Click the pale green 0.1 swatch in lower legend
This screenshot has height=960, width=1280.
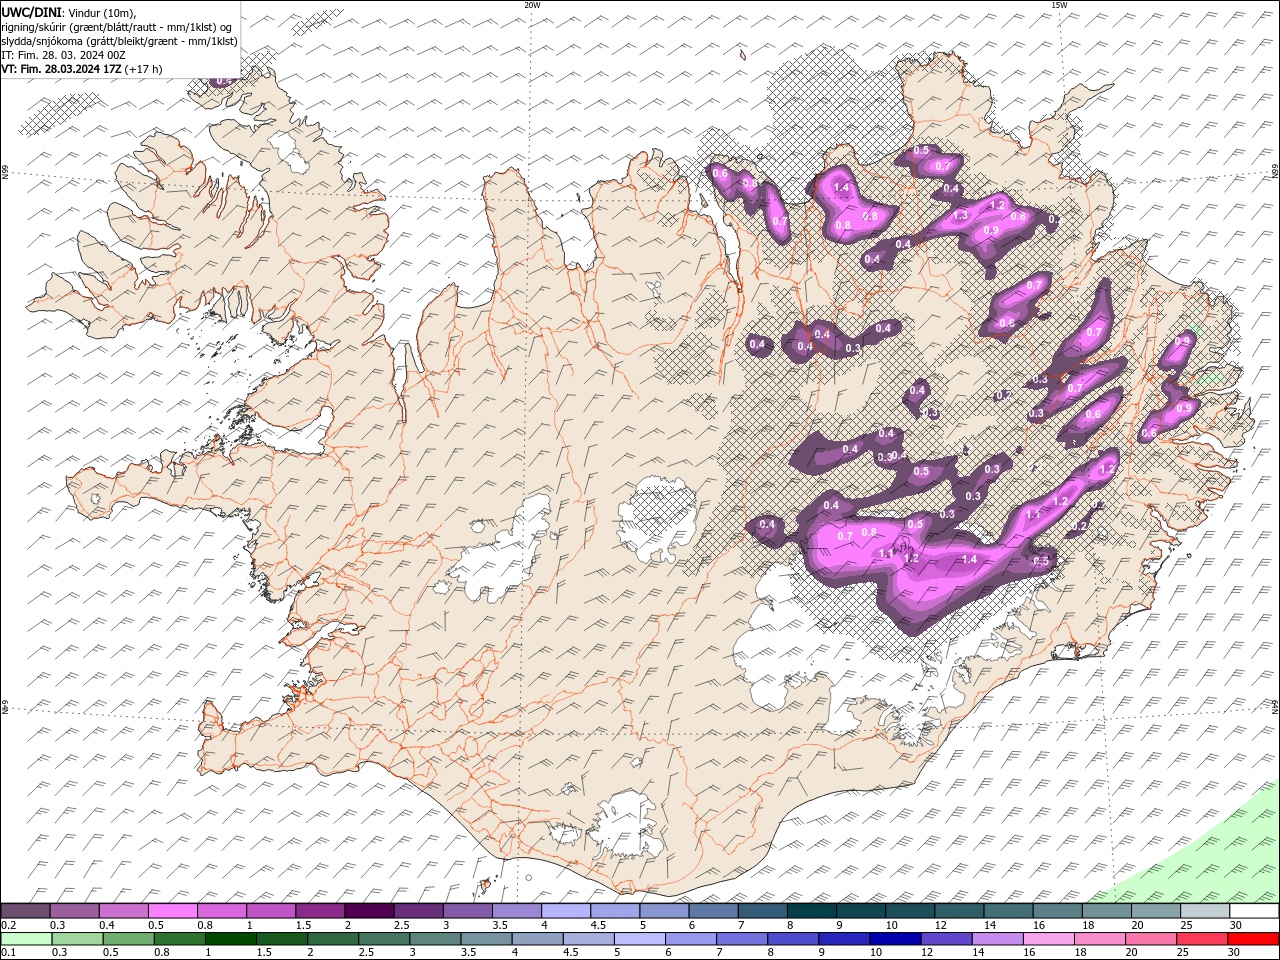pyautogui.click(x=26, y=938)
